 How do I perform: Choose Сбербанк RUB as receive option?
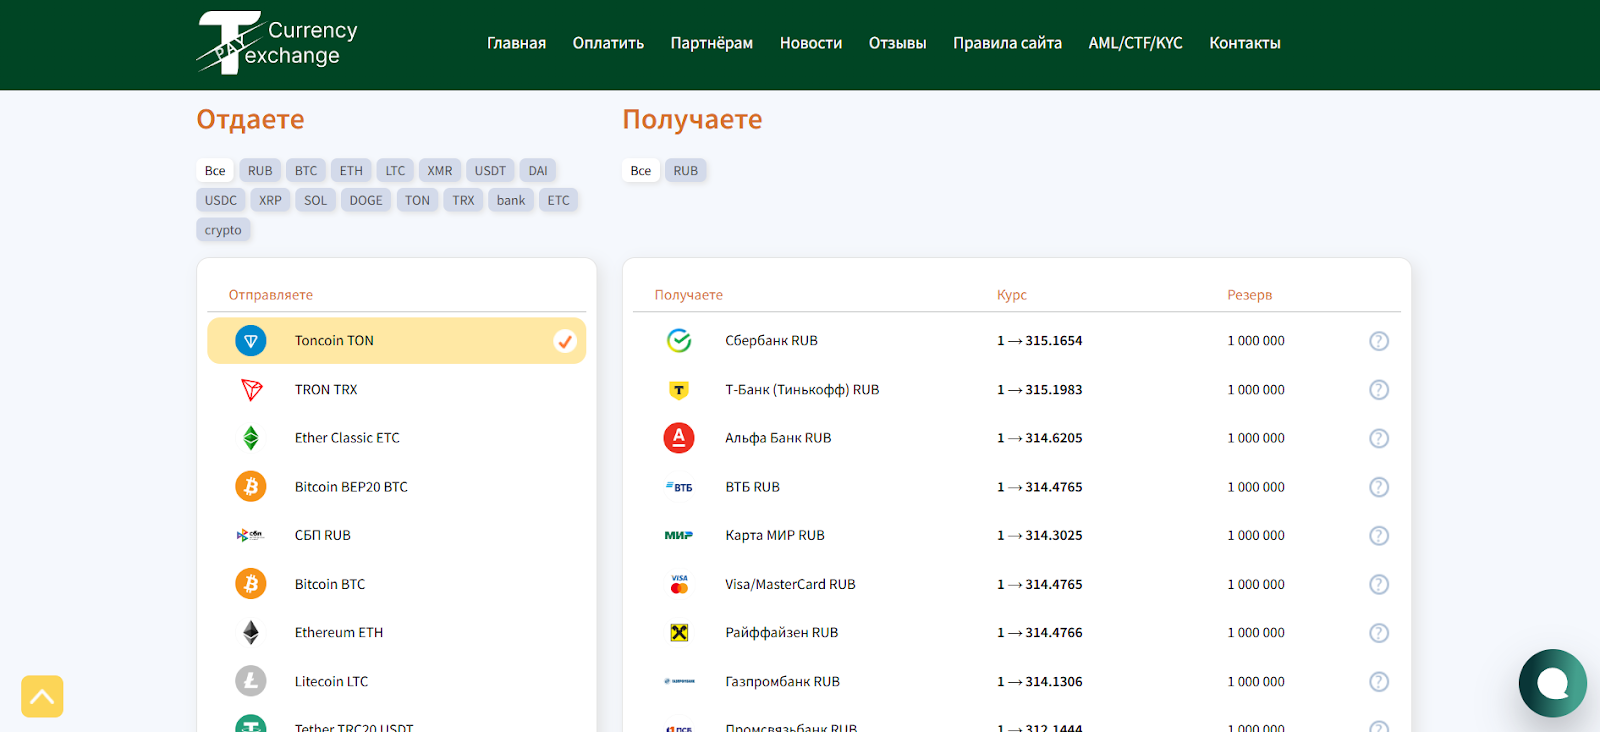(x=1016, y=341)
